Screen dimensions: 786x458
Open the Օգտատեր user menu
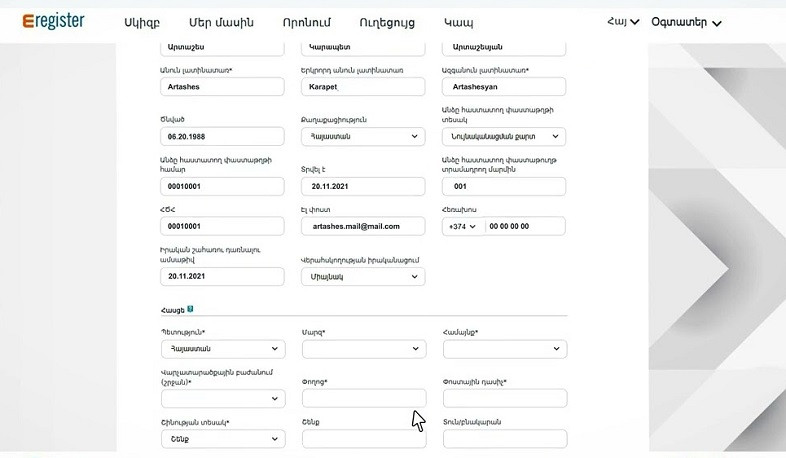686,22
